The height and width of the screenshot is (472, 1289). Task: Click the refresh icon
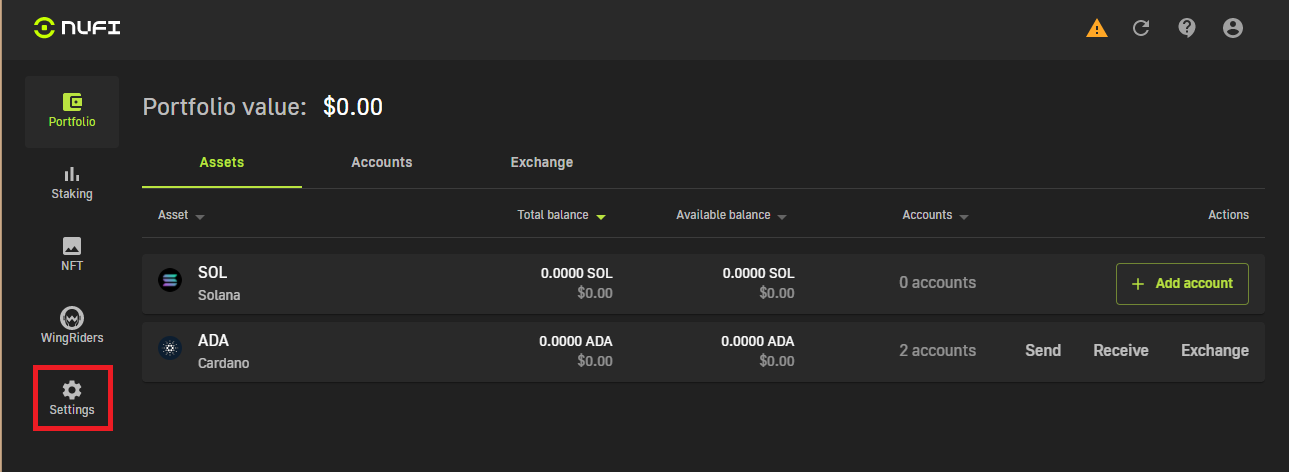coord(1141,28)
